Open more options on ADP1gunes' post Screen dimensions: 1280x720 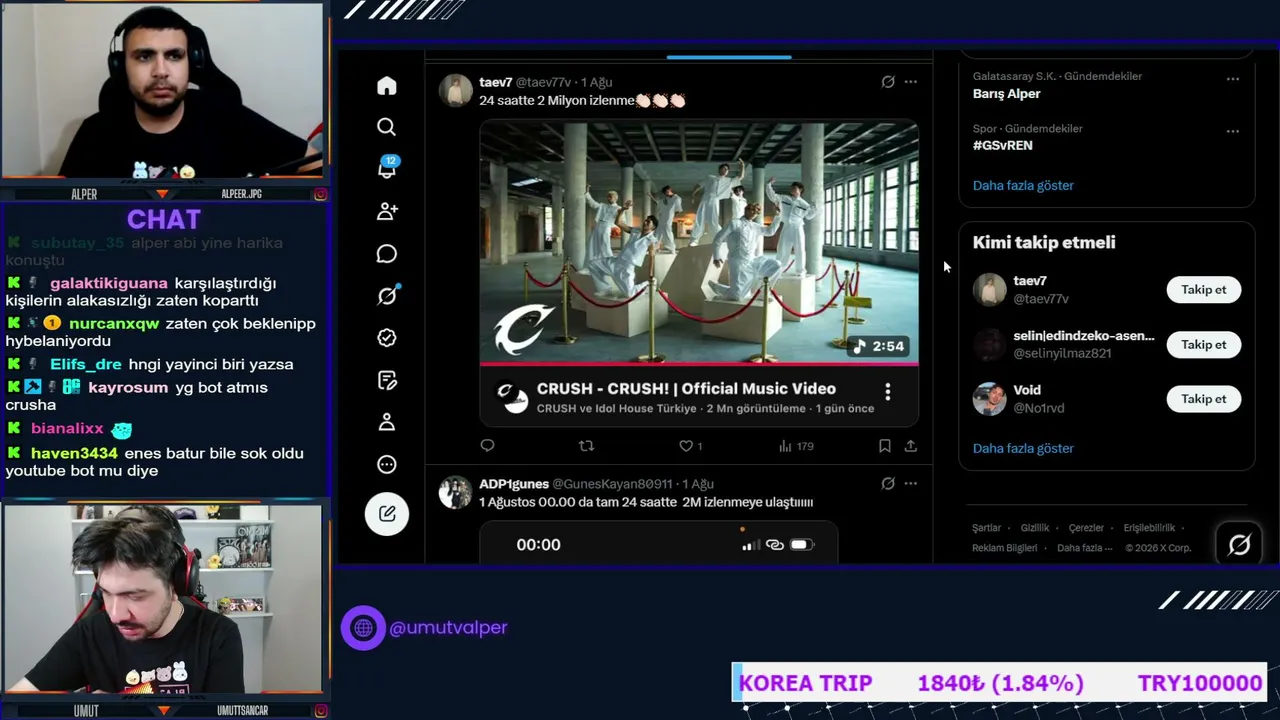coord(911,484)
